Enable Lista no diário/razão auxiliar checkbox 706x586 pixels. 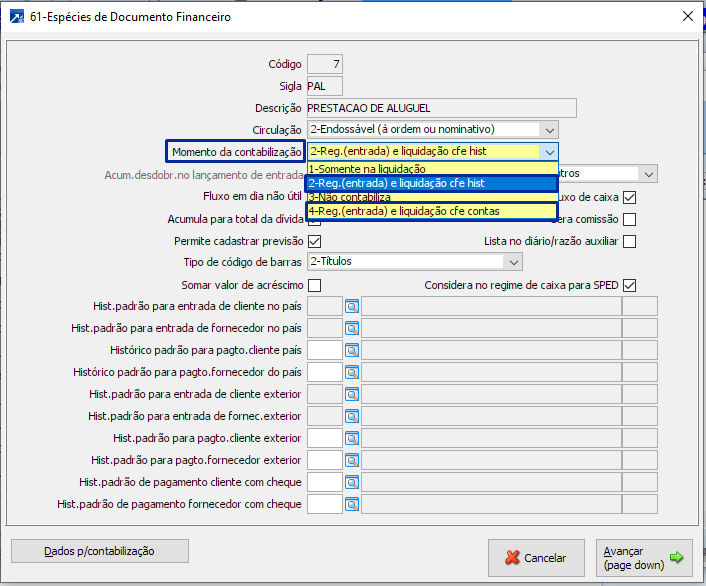coord(629,241)
